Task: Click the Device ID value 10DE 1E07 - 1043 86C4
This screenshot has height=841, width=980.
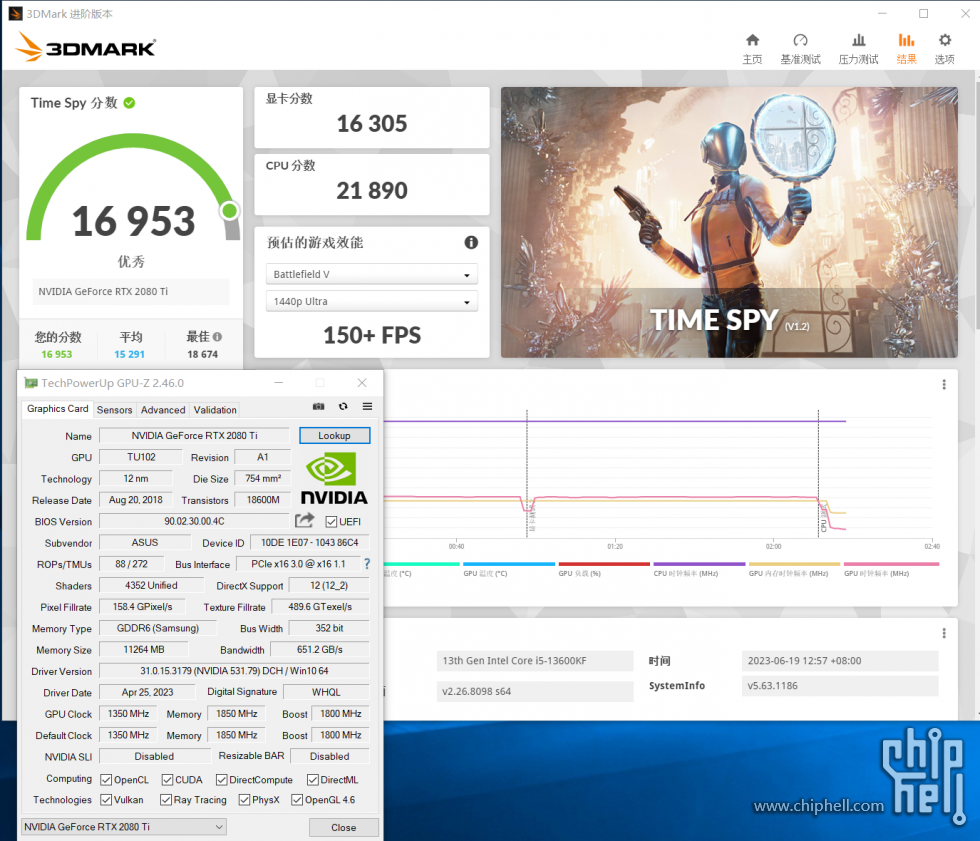Action: [x=310, y=543]
